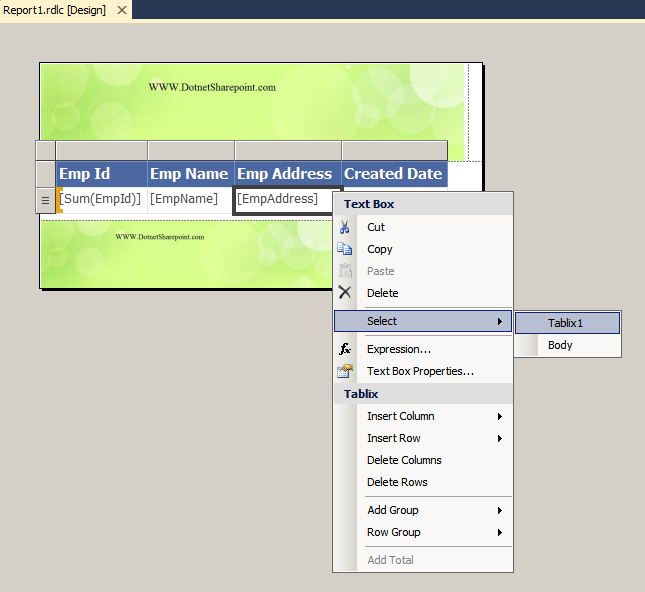Expand the Select submenu arrow
Screen dimensions: 645x592
(x=500, y=321)
